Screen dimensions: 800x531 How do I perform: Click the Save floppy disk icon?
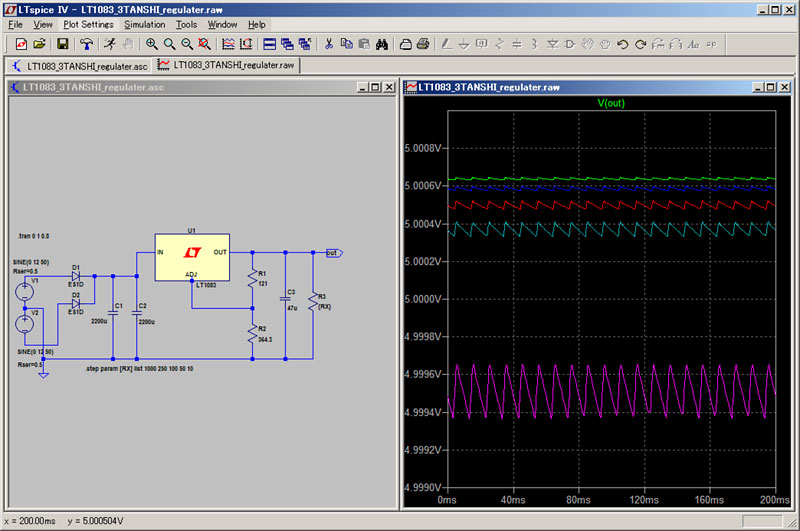[63, 44]
